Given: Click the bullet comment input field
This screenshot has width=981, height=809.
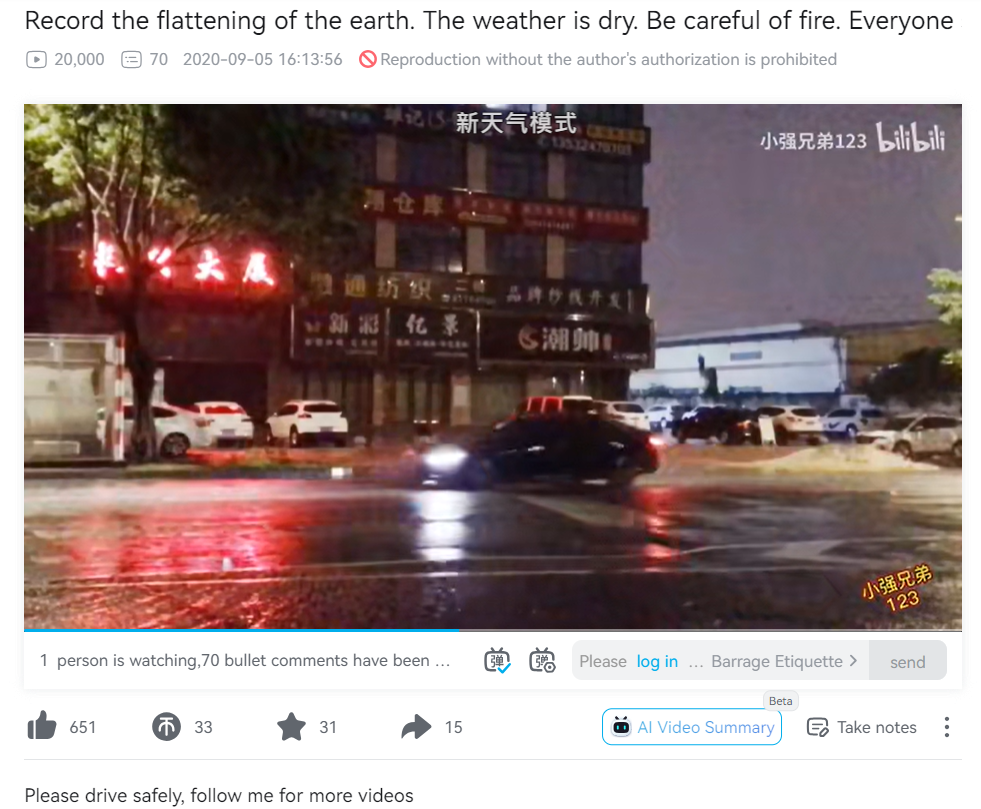Looking at the screenshot, I should pos(720,661).
